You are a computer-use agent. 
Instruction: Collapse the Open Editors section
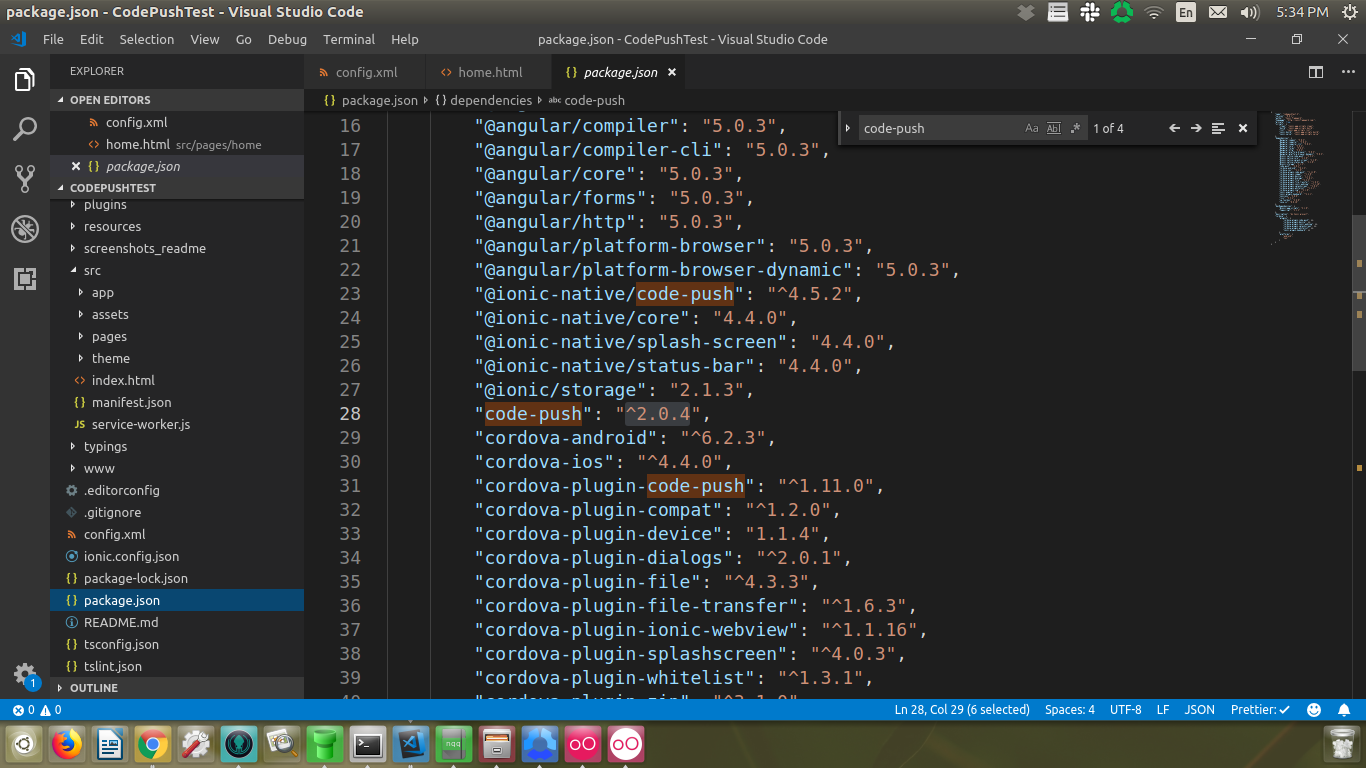click(177, 100)
